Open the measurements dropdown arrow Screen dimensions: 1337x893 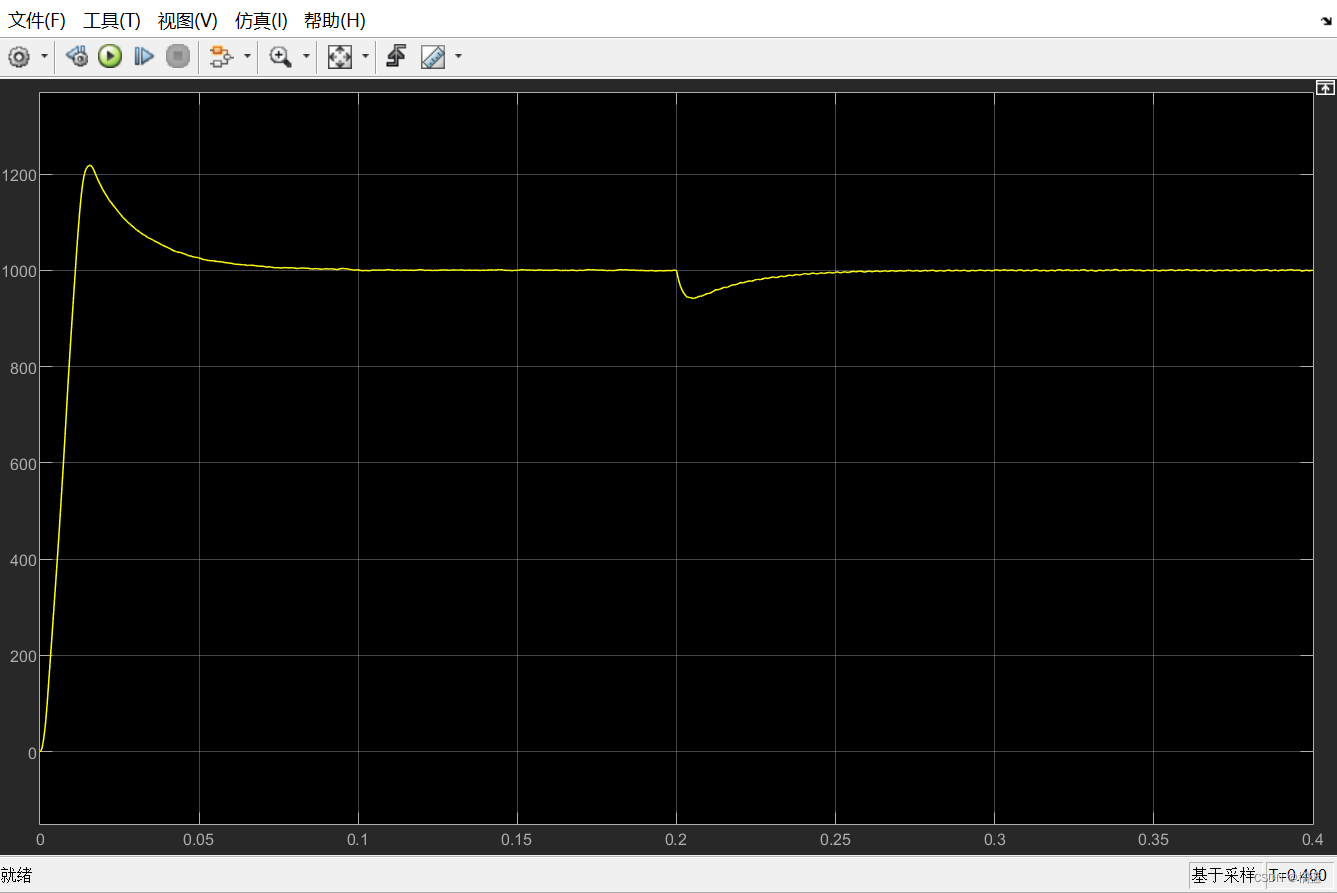[x=457, y=57]
